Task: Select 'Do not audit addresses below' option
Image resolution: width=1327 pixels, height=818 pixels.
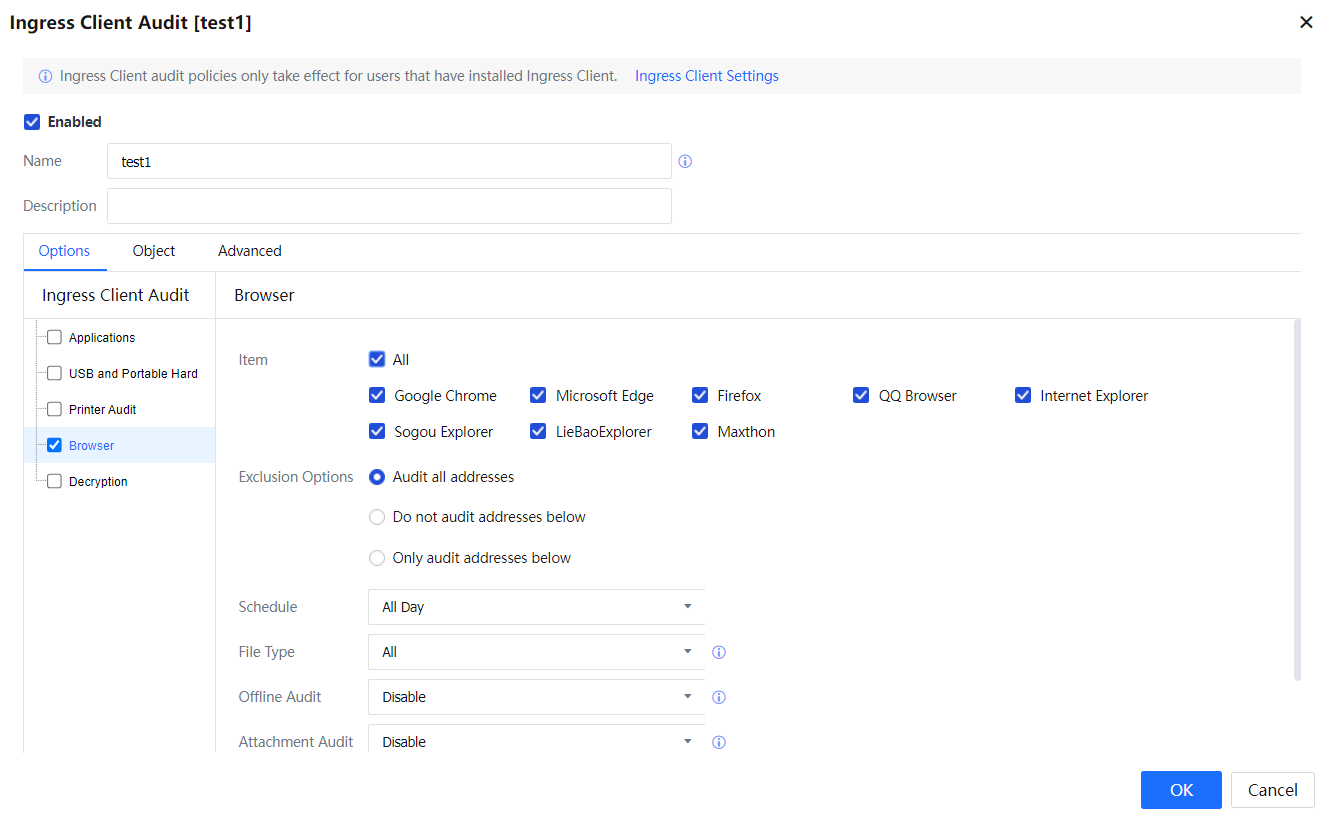Action: 377,517
